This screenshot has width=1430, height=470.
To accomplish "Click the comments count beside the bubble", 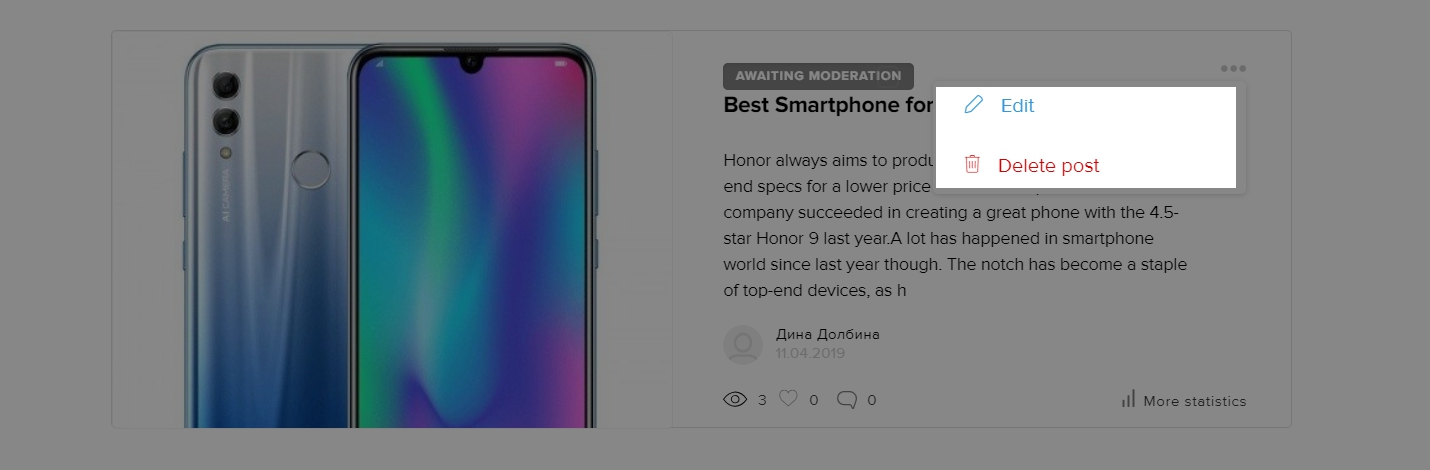I will tap(872, 401).
